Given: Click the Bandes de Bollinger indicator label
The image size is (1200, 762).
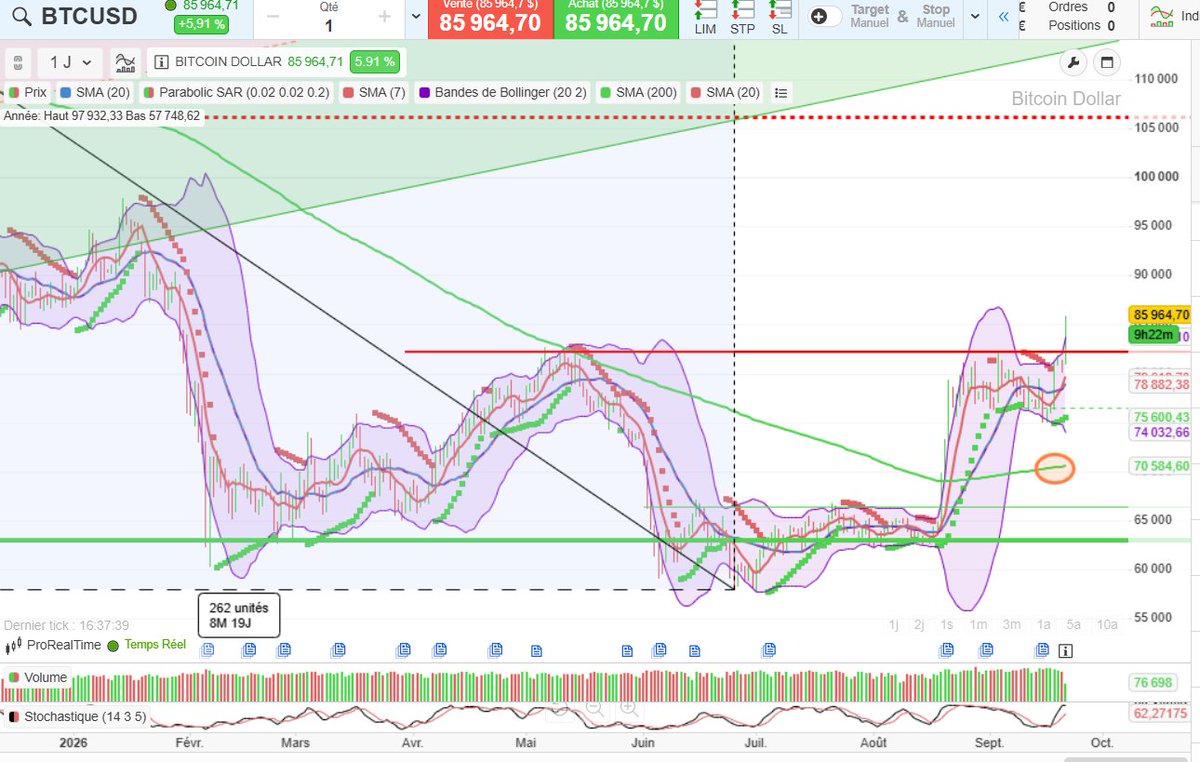Looking at the screenshot, I should point(504,92).
